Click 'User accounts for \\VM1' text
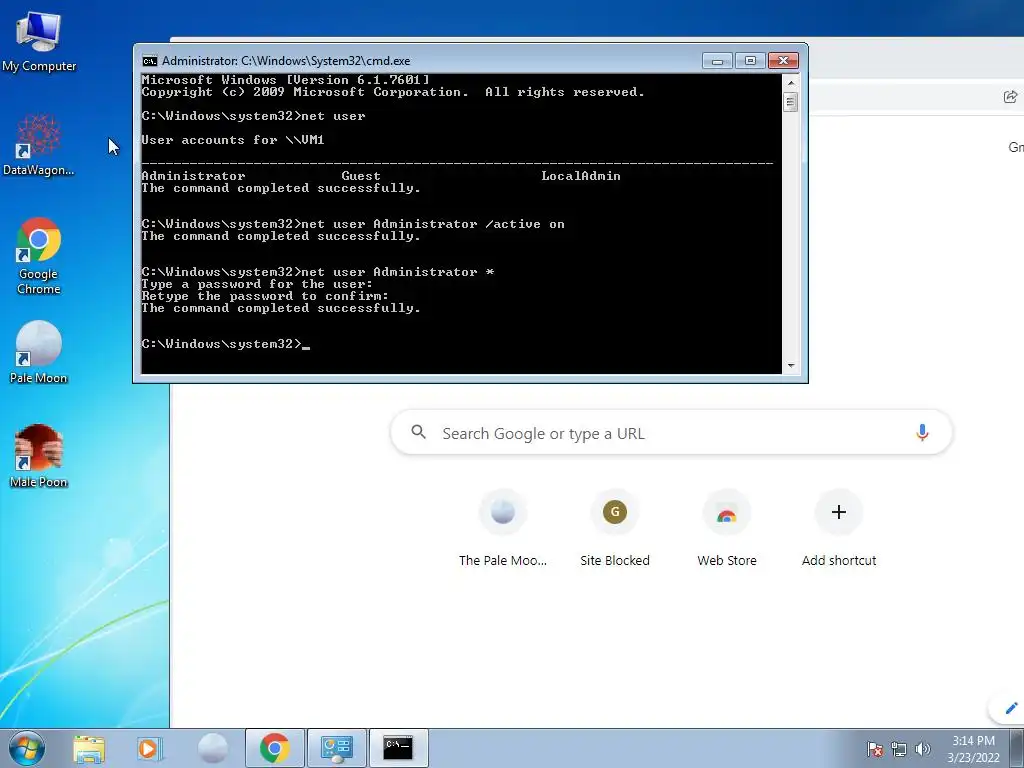 click(232, 140)
